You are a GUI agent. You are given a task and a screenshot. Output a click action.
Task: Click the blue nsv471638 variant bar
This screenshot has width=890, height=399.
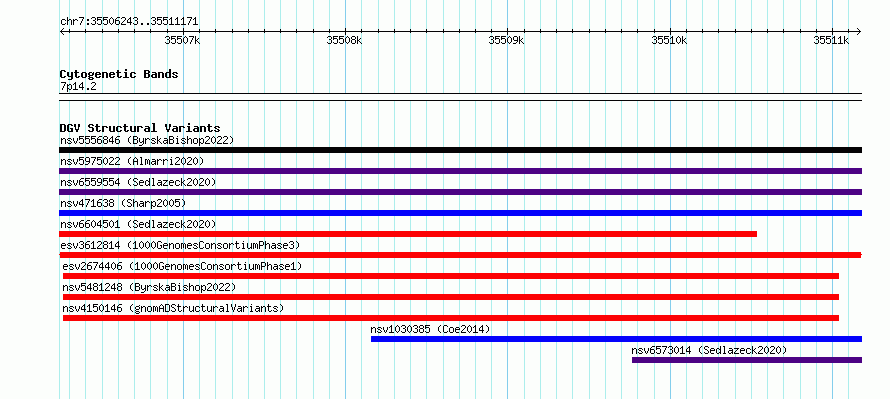tap(460, 213)
